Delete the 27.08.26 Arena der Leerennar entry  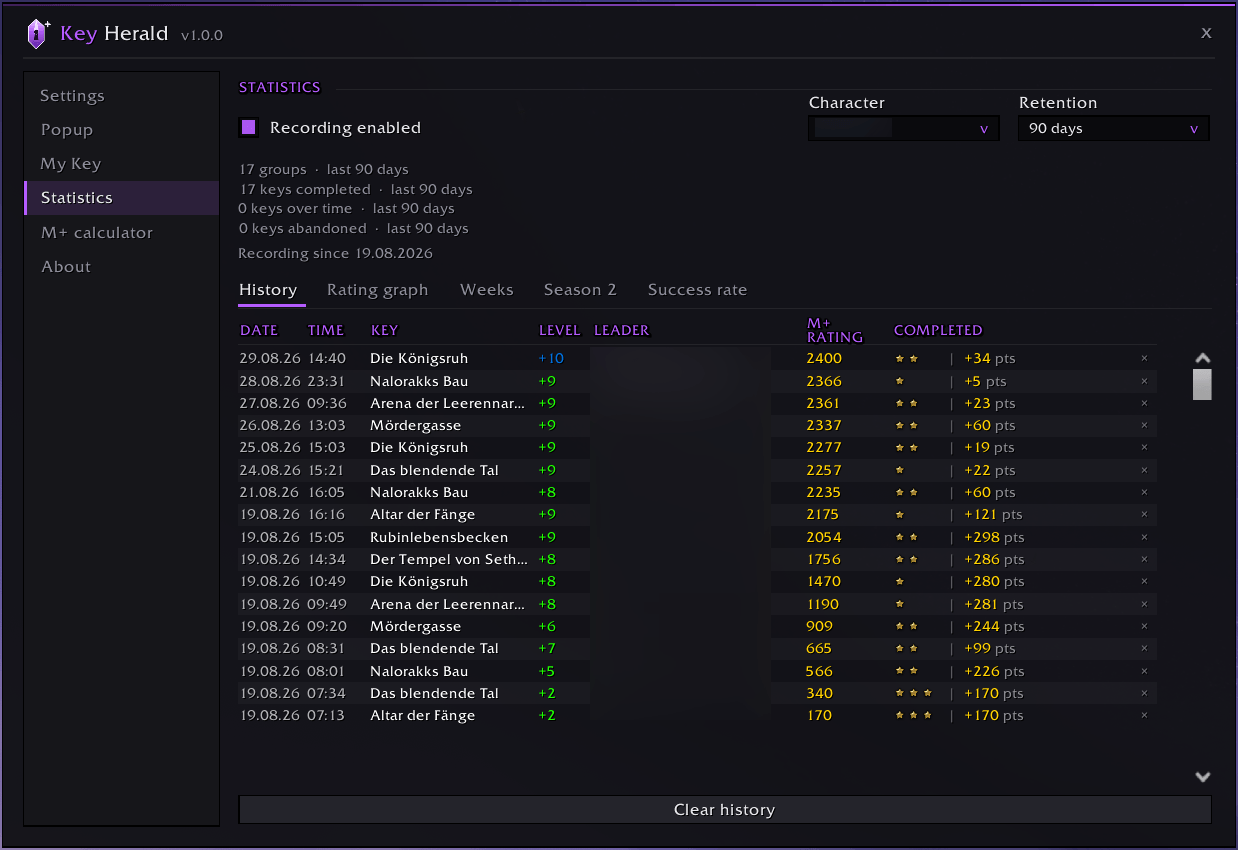click(1144, 403)
